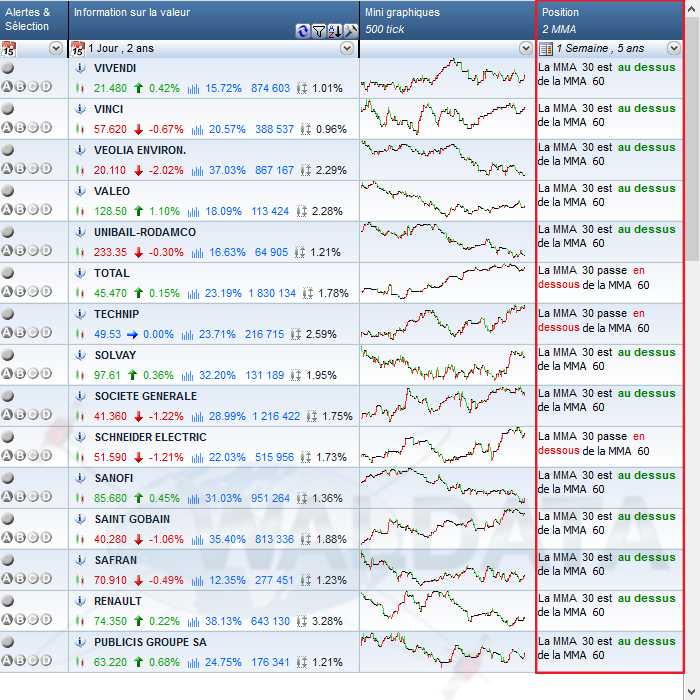Toggle alert circle for VEOLIA ENVIRON. row

coord(8,150)
